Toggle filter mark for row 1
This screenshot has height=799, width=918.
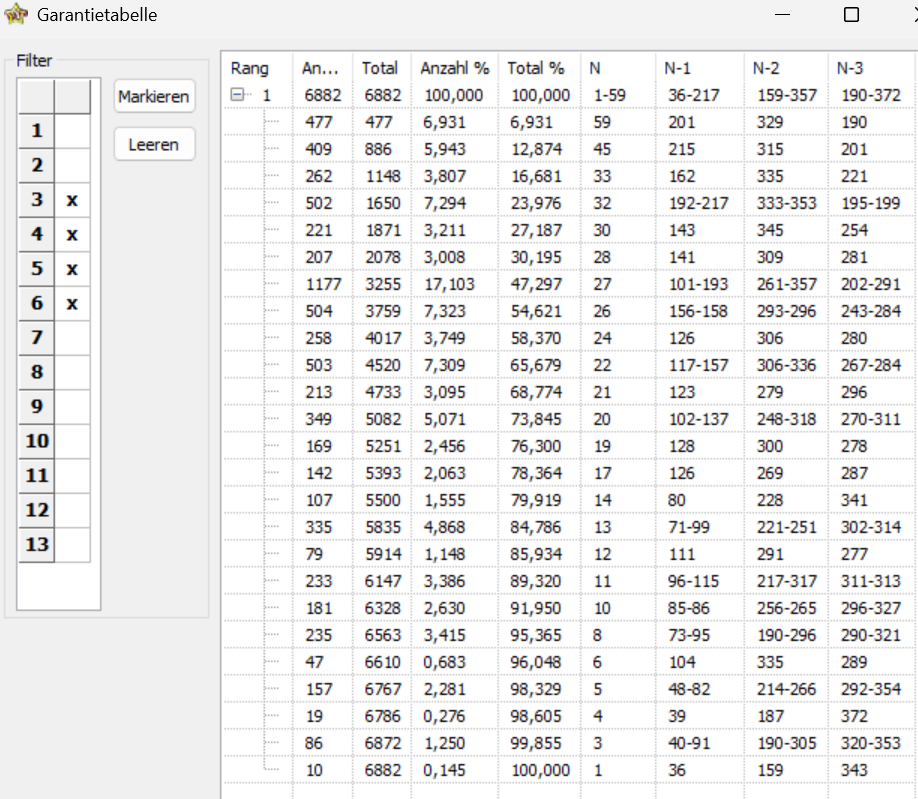click(72, 131)
